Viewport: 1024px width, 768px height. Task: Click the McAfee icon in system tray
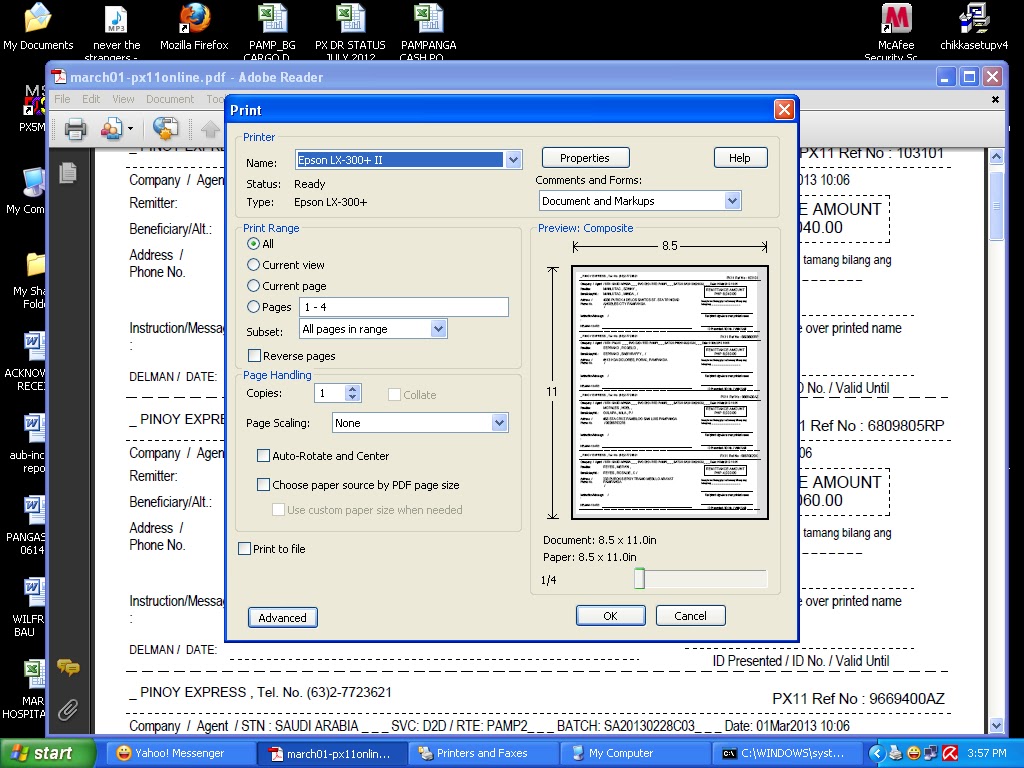pos(950,753)
